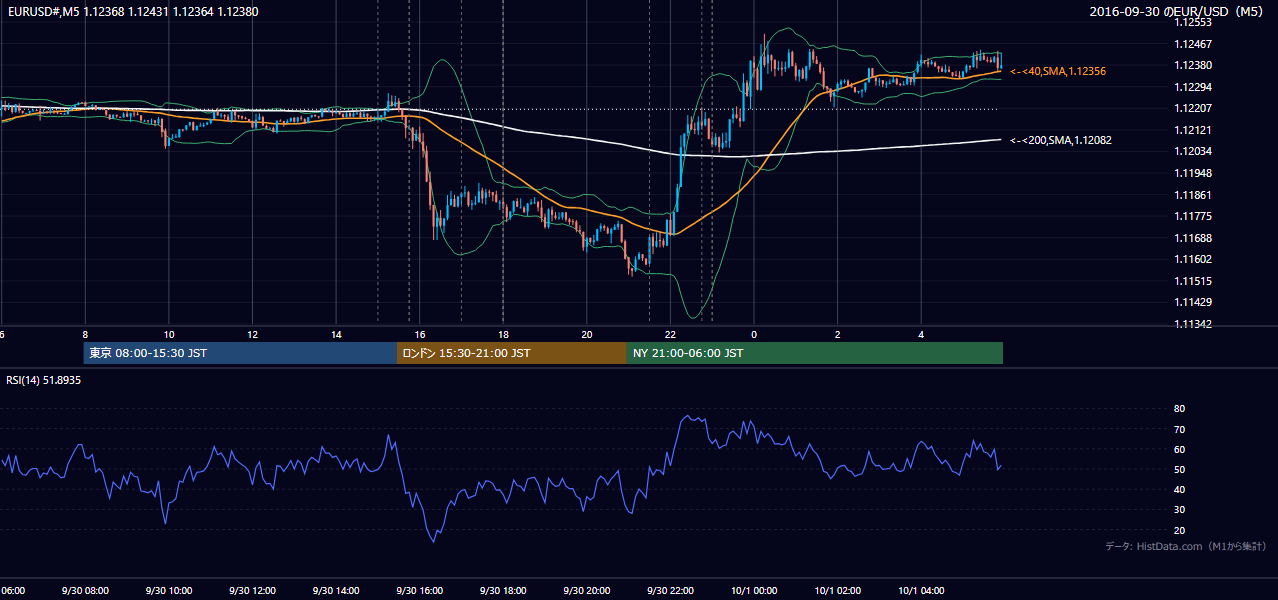Click price axis value 1.11775
The width and height of the screenshot is (1278, 600).
[1192, 217]
